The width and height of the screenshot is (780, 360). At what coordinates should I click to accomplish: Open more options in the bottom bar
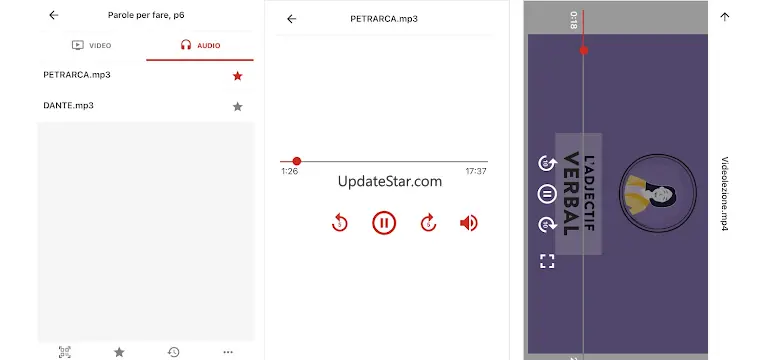tap(228, 352)
